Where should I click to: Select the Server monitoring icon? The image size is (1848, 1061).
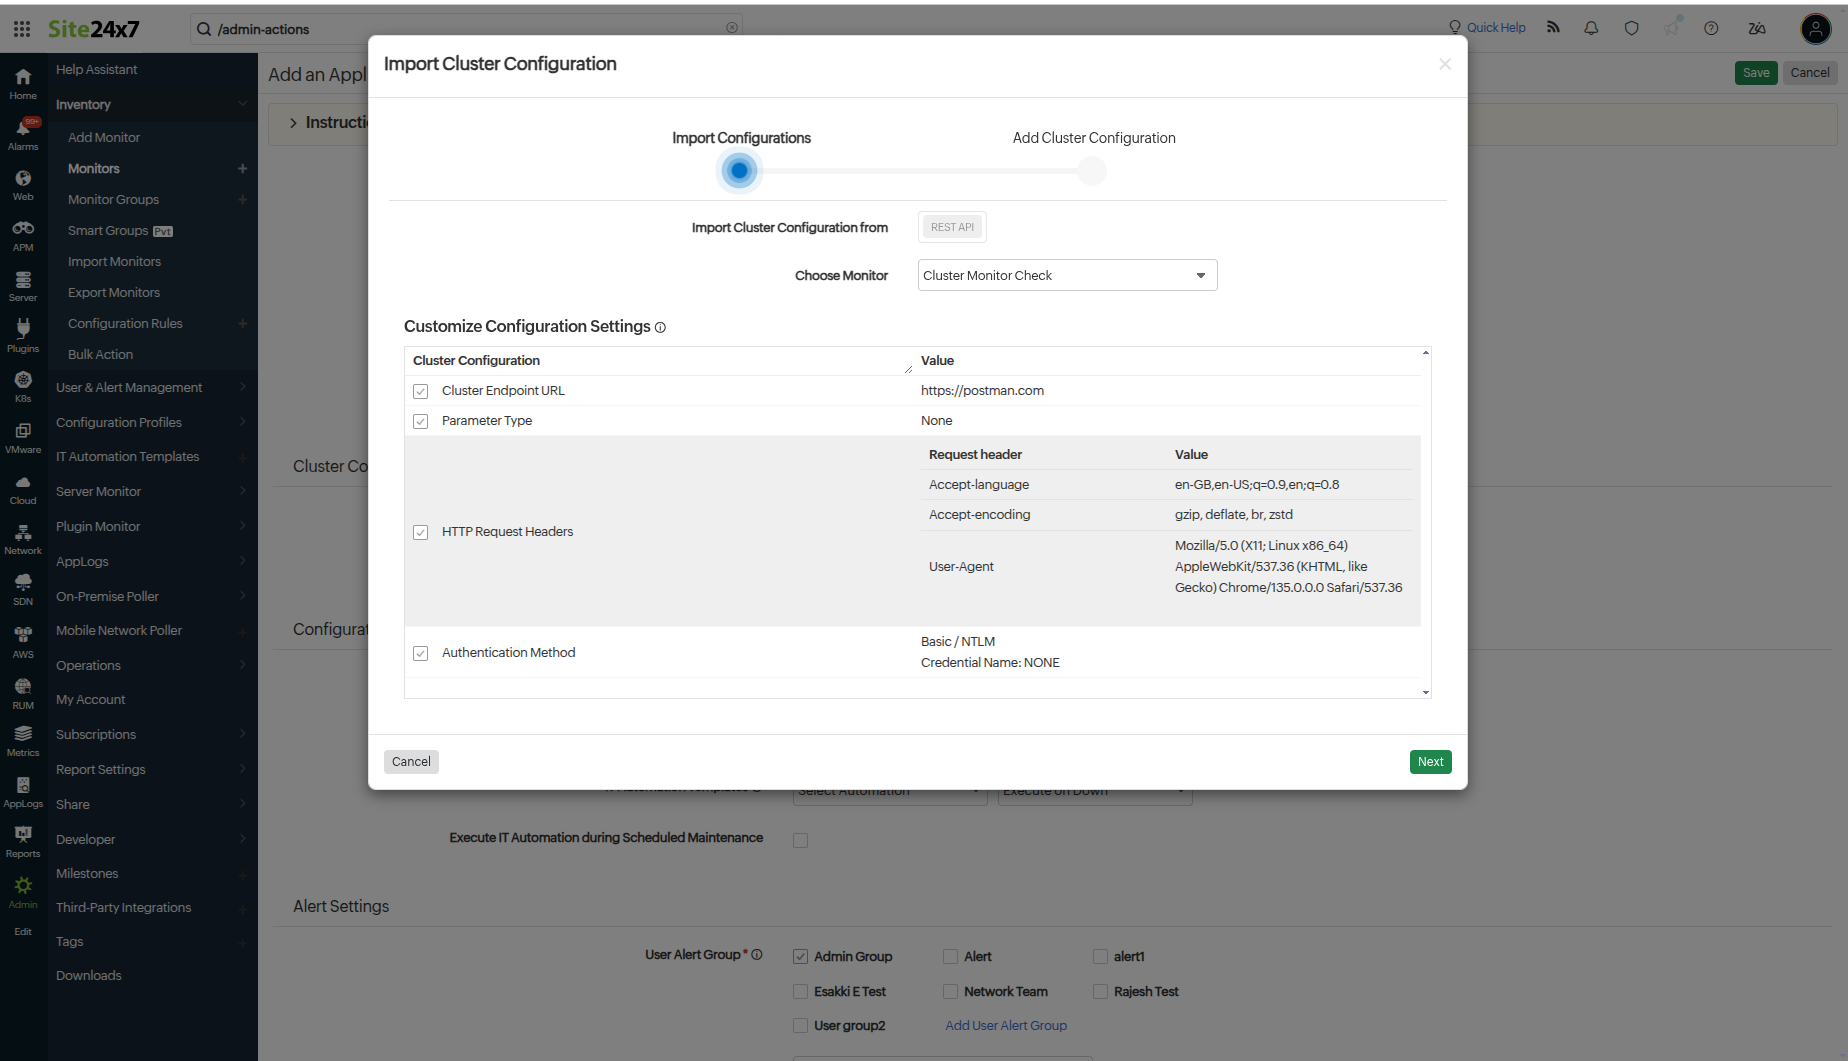pyautogui.click(x=22, y=284)
